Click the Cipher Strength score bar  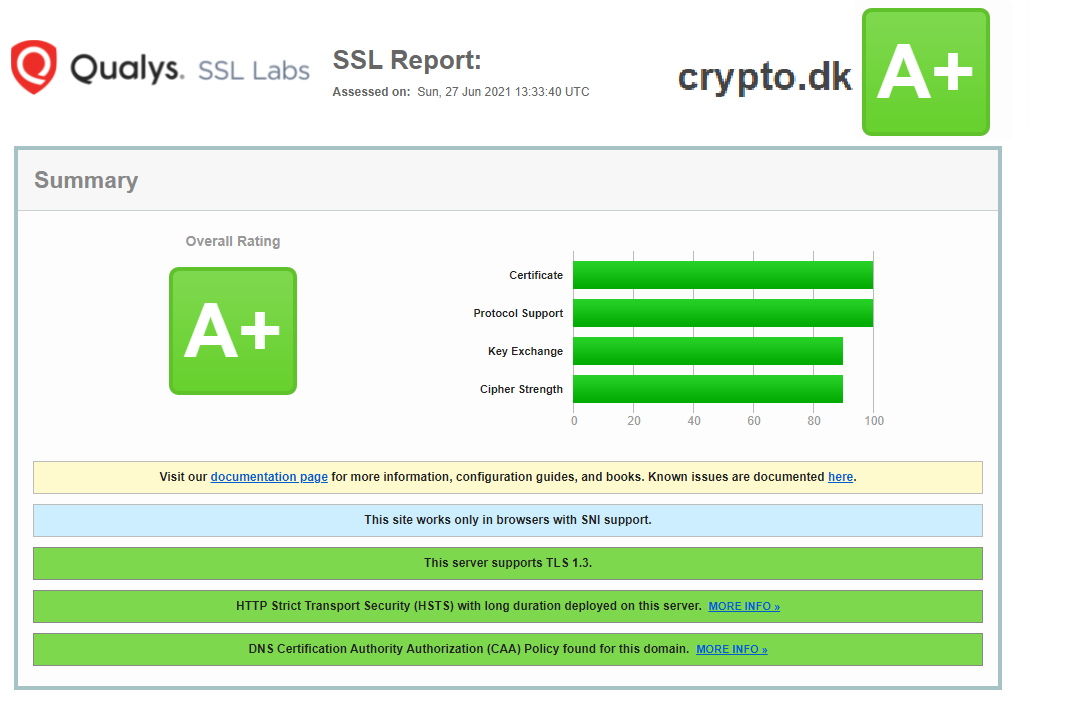pyautogui.click(x=708, y=389)
